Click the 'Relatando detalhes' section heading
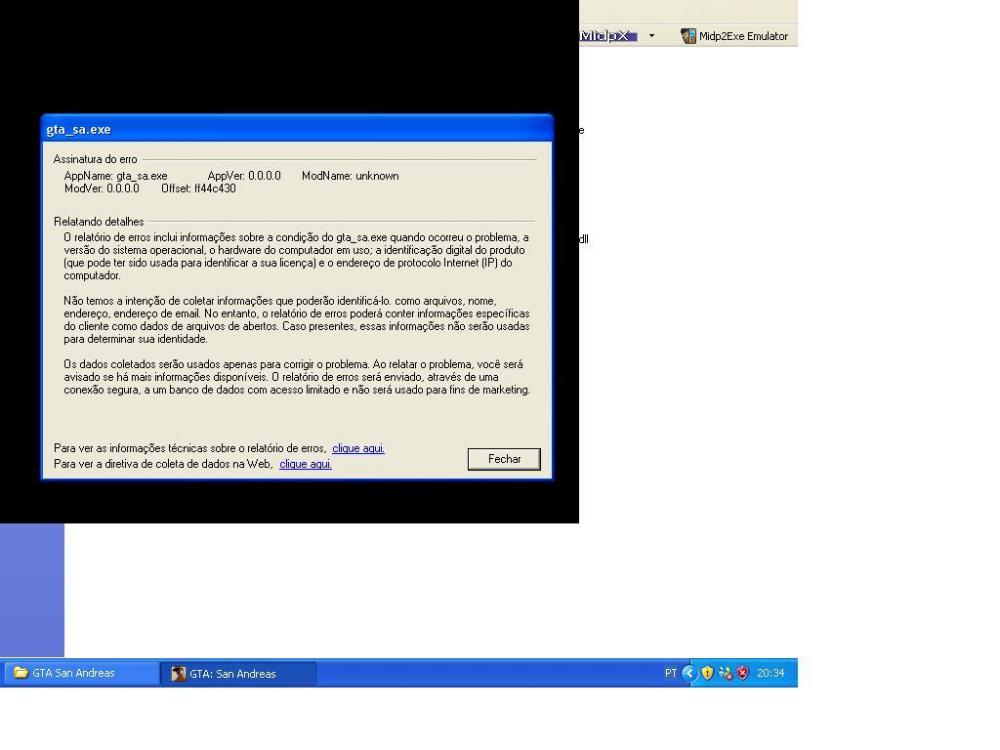The image size is (1000, 750). pyautogui.click(x=99, y=222)
